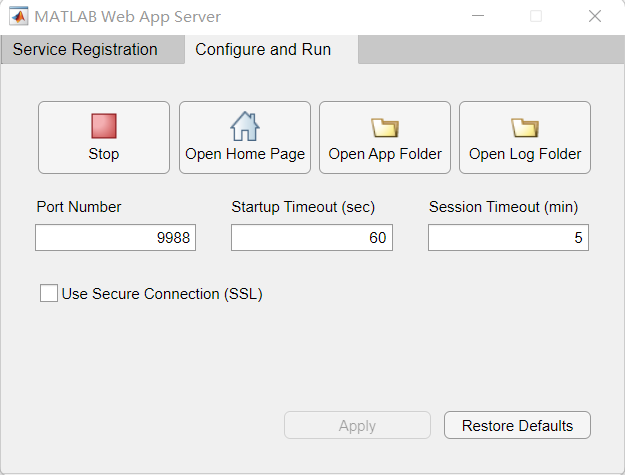Click the 'Startup Timeout (sec)' label
The width and height of the screenshot is (625, 475).
pyautogui.click(x=303, y=207)
